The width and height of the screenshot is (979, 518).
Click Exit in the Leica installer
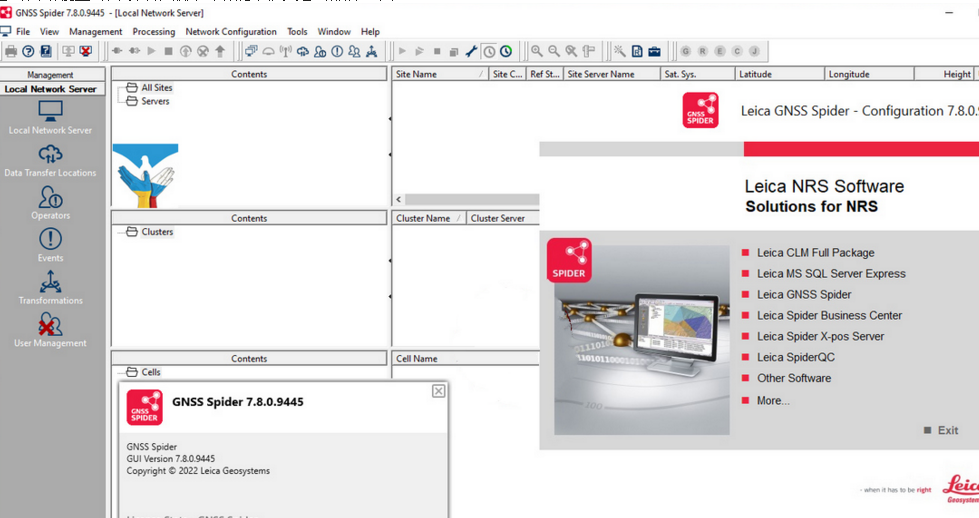[x=947, y=430]
